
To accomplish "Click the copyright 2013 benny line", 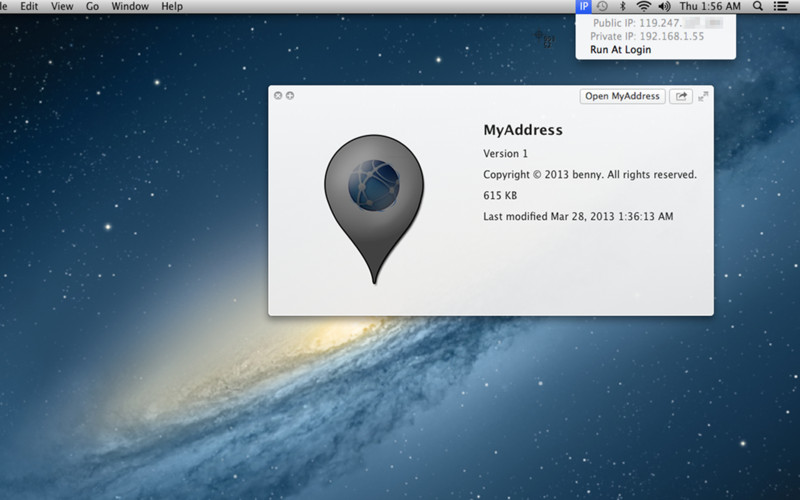I will 590,174.
